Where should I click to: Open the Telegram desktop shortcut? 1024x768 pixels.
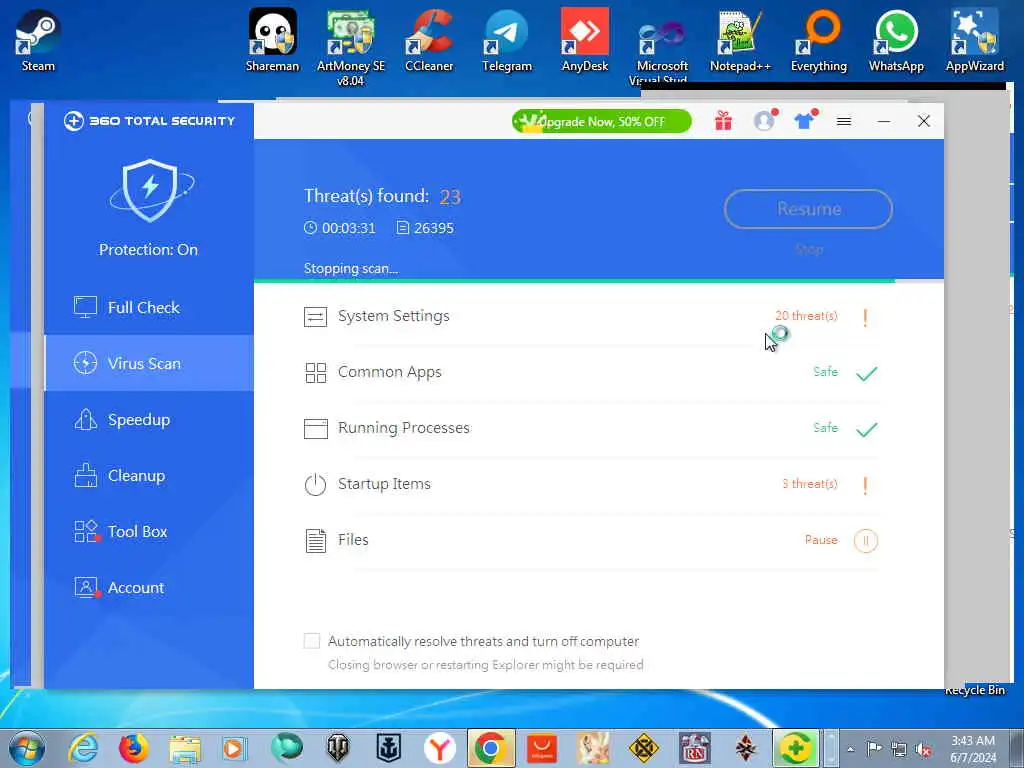(507, 40)
